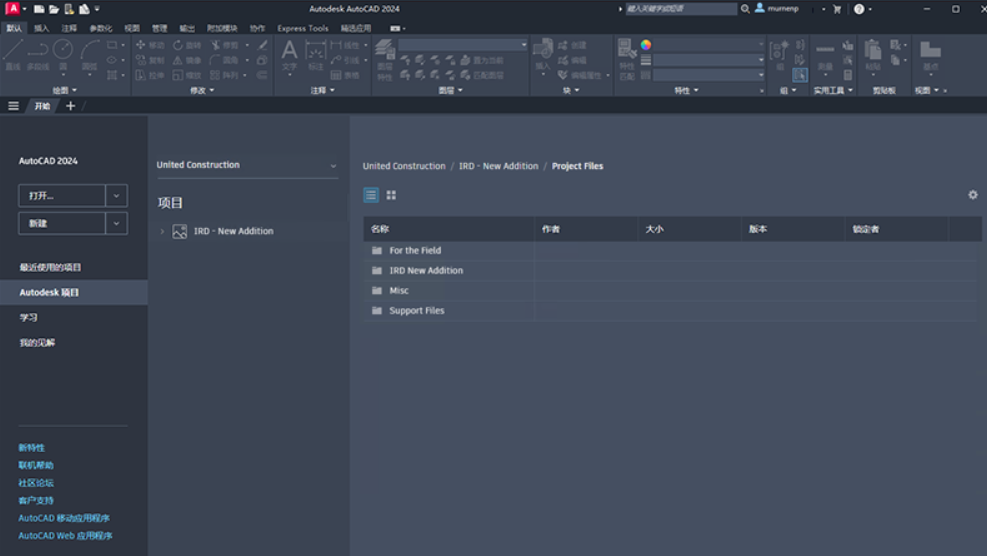
Task: Open project files settings gear
Action: click(x=973, y=195)
